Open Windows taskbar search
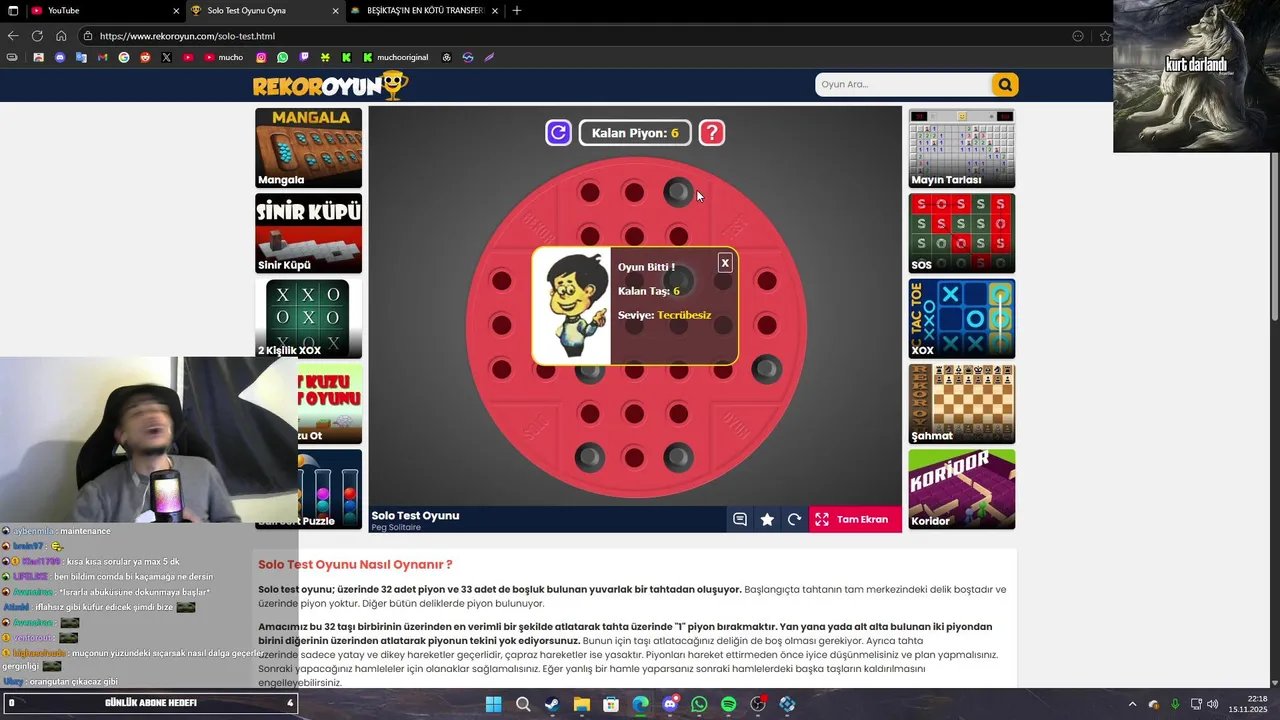Viewport: 1280px width, 720px height. pos(523,704)
